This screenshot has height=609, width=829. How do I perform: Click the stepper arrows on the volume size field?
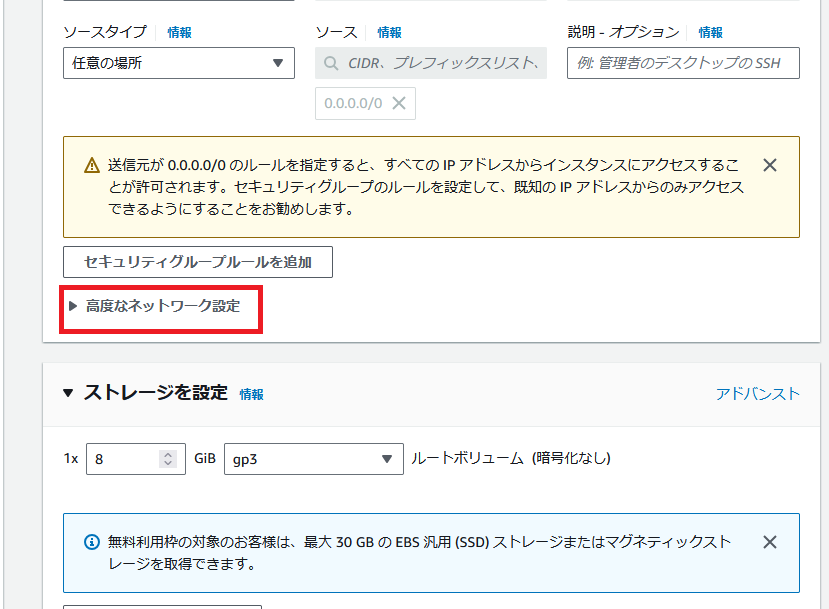(168, 459)
